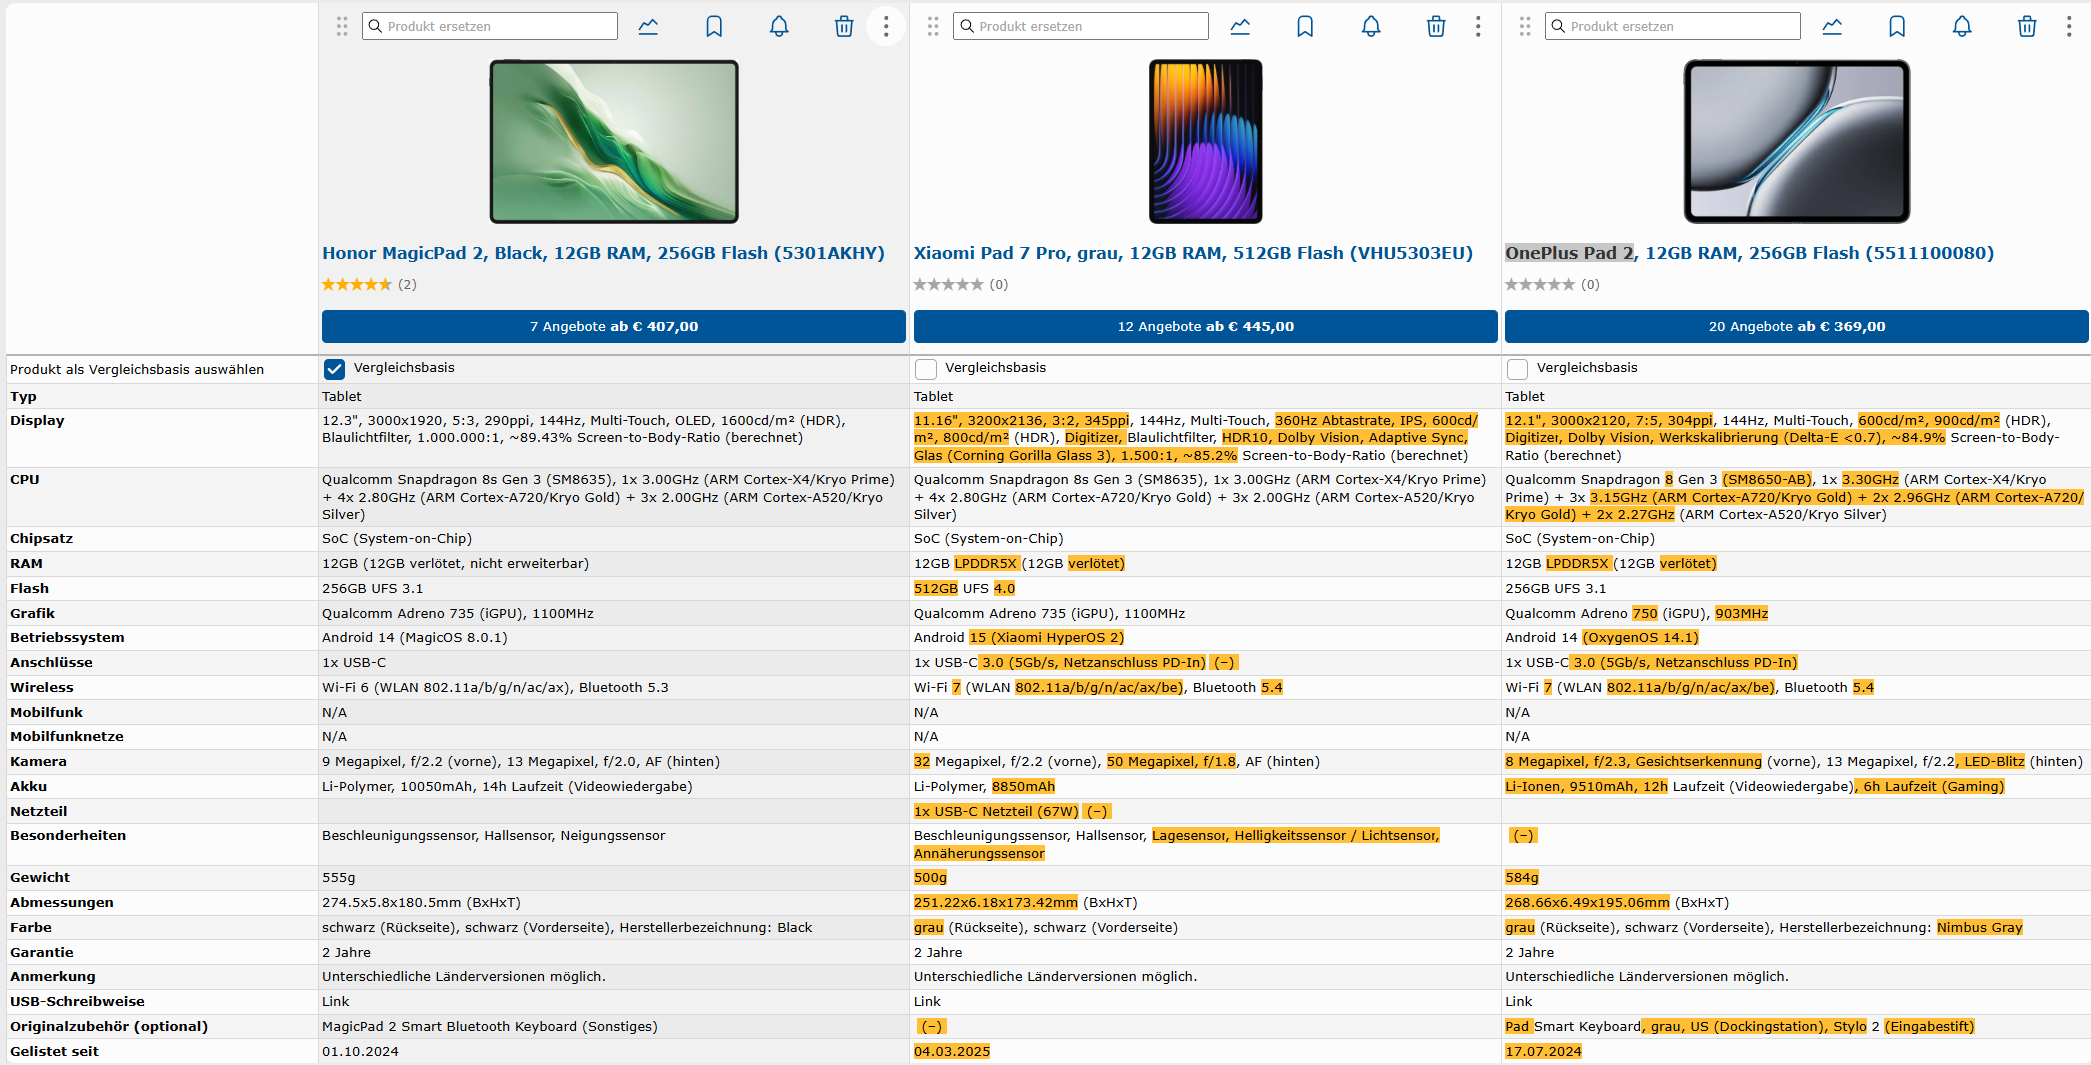The image size is (2091, 1065).
Task: Open OnePlus Pad 2 product title link
Action: click(1749, 253)
